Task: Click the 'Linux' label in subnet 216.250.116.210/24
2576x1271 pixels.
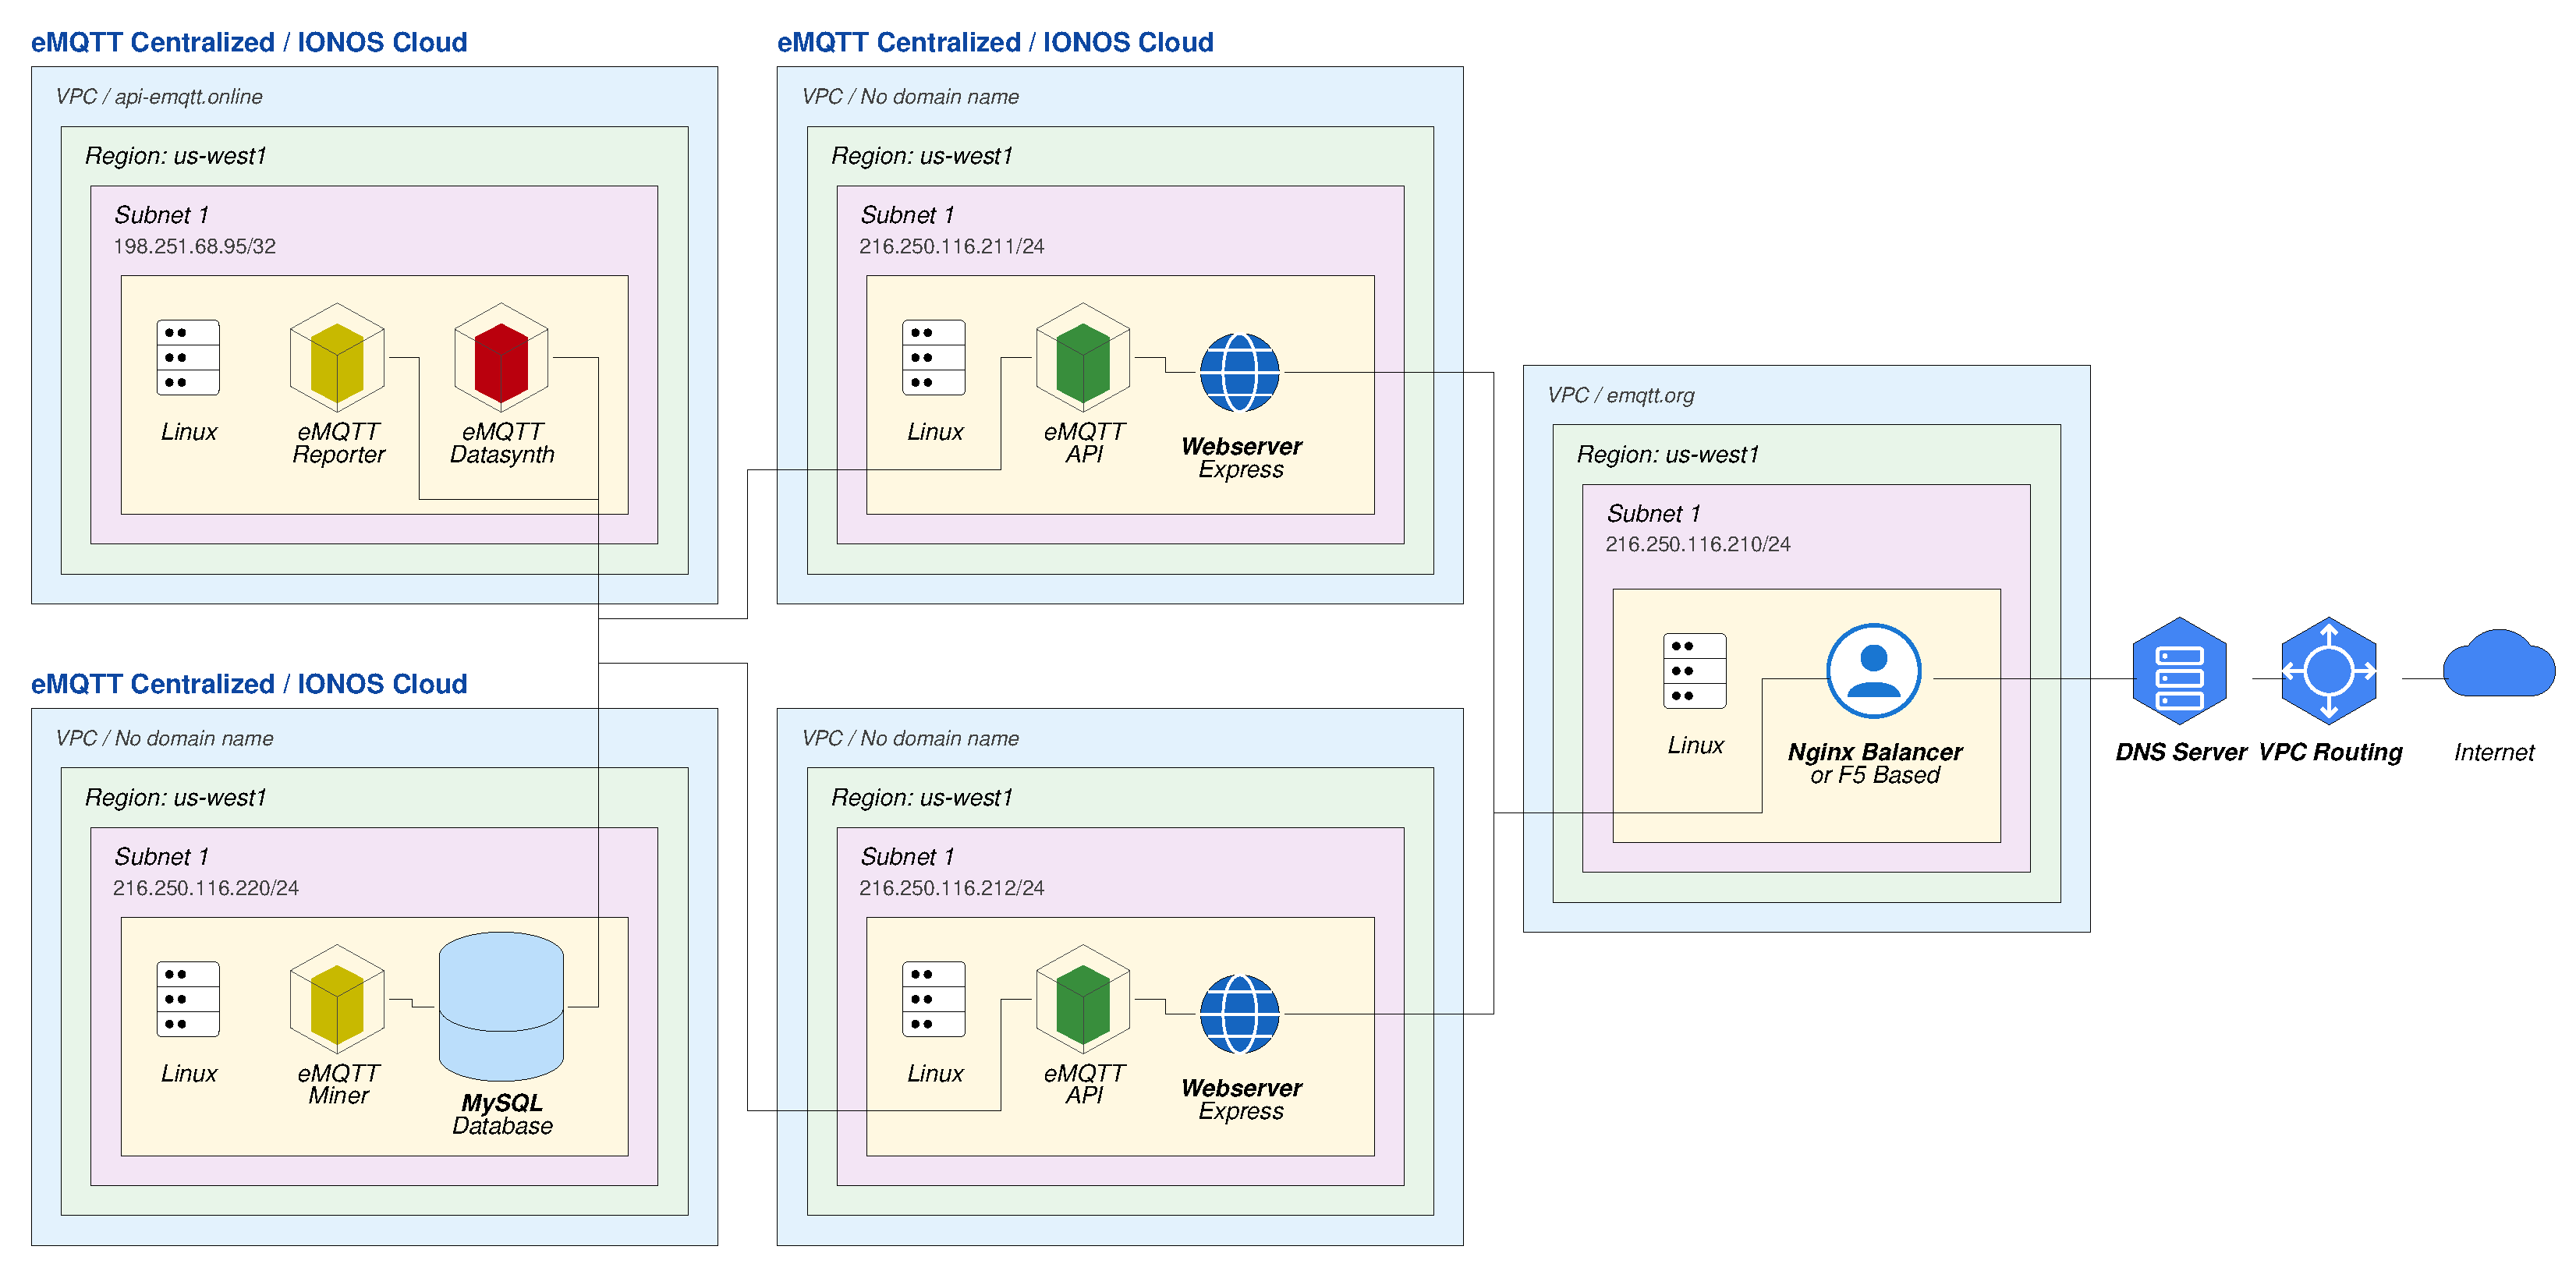Action: (1695, 746)
